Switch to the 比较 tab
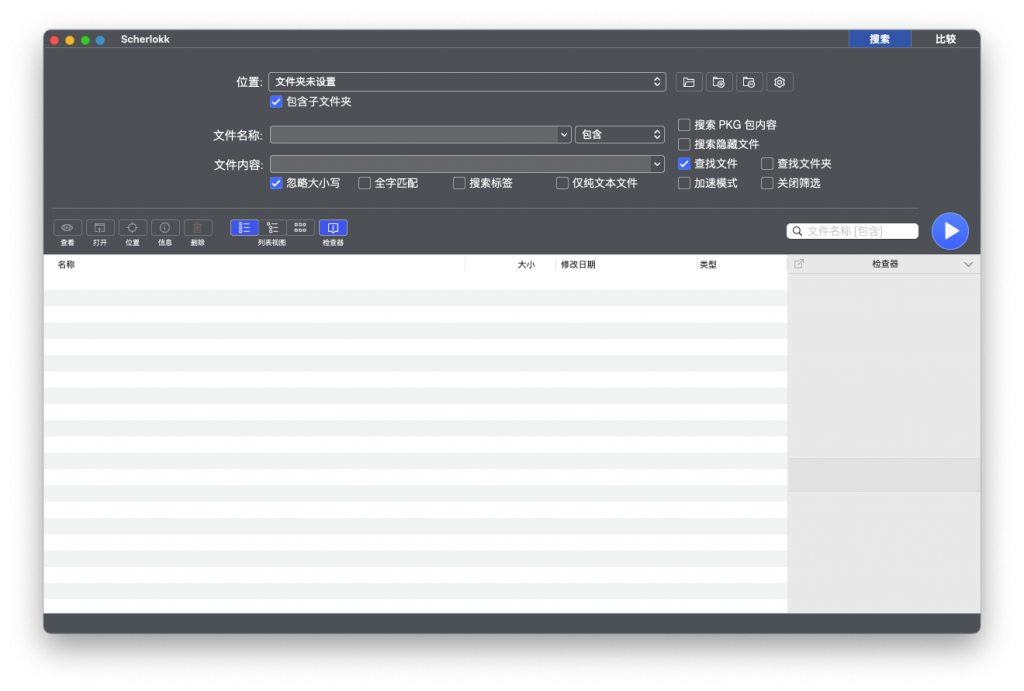The image size is (1024, 691). [946, 39]
